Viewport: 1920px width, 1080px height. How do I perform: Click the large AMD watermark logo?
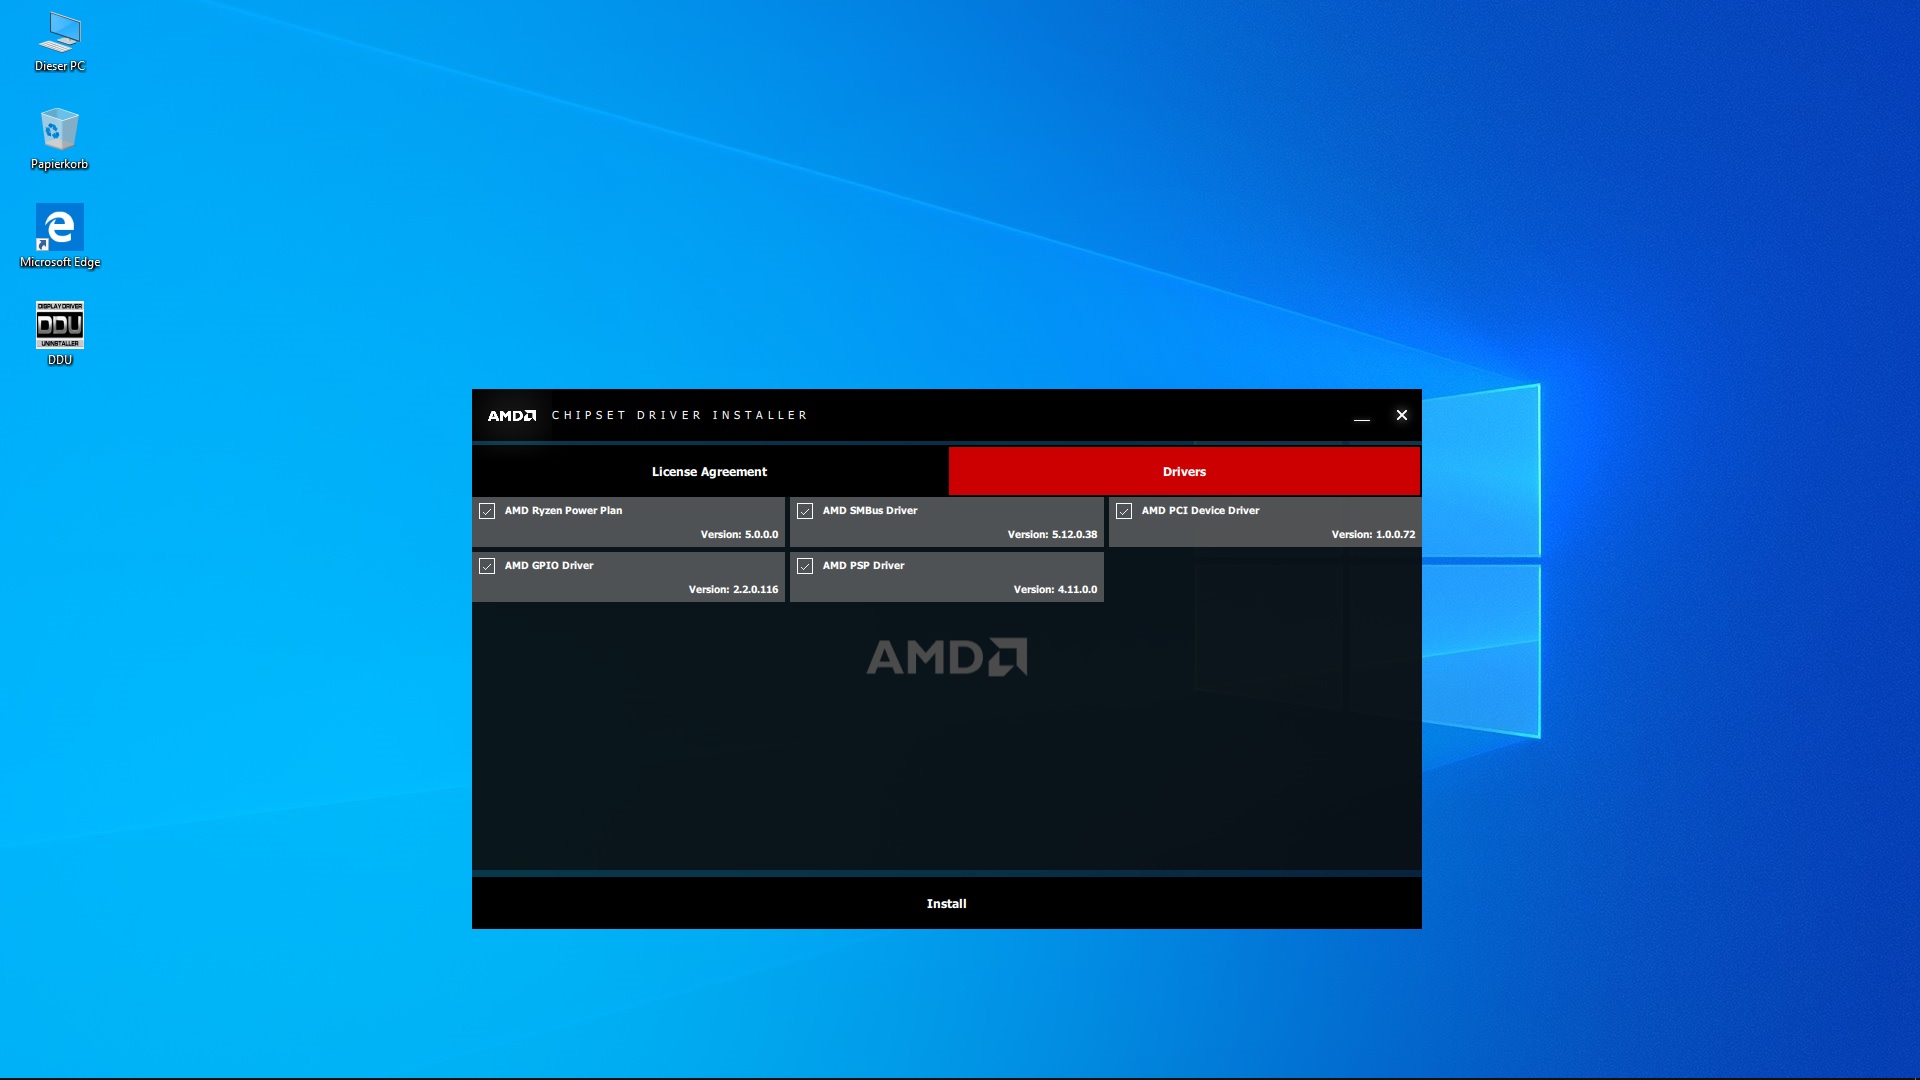(x=946, y=657)
